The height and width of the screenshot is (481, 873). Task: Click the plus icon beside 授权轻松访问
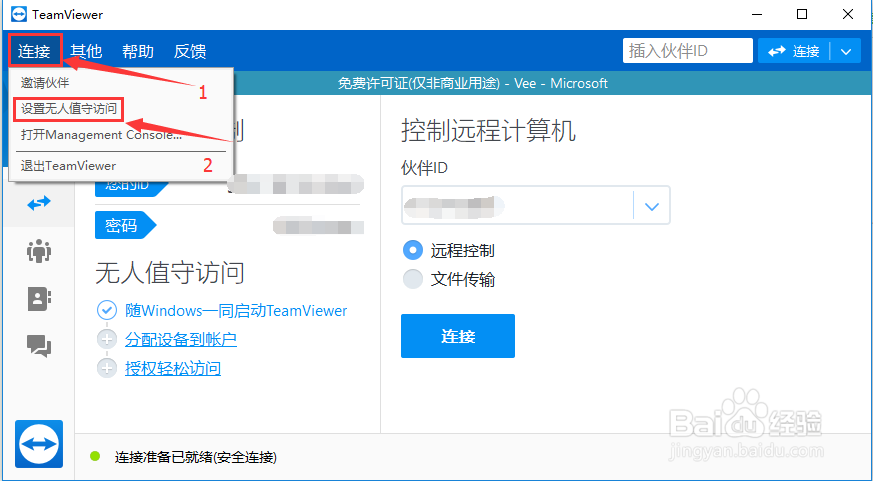(107, 368)
